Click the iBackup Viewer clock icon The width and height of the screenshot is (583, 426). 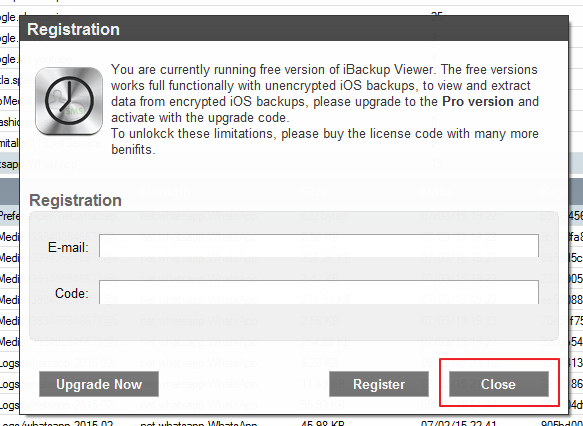(x=69, y=101)
